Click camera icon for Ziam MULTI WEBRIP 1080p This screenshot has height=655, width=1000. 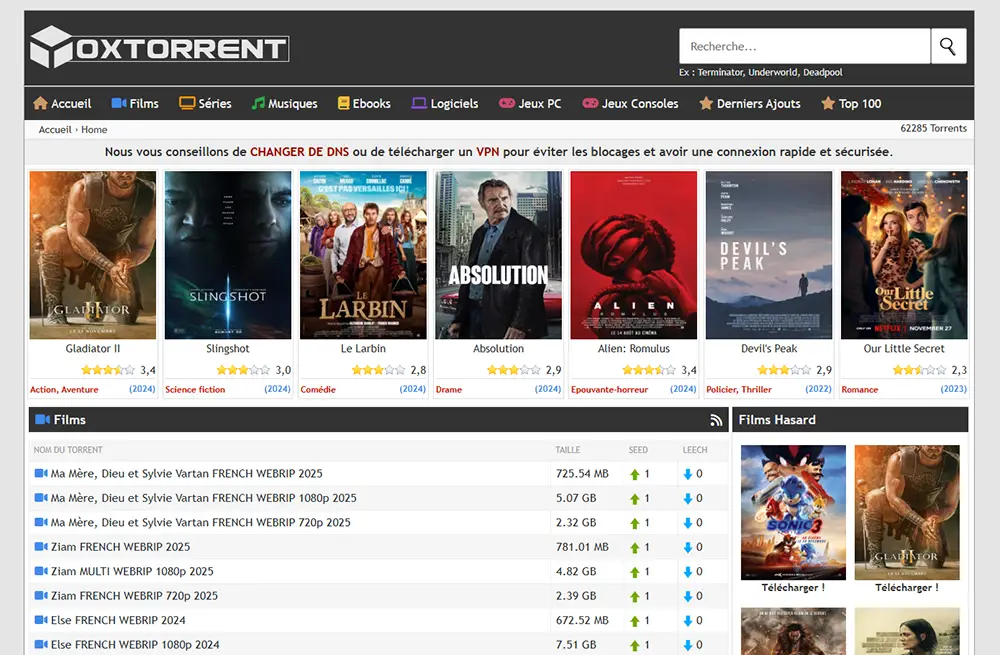tap(41, 571)
